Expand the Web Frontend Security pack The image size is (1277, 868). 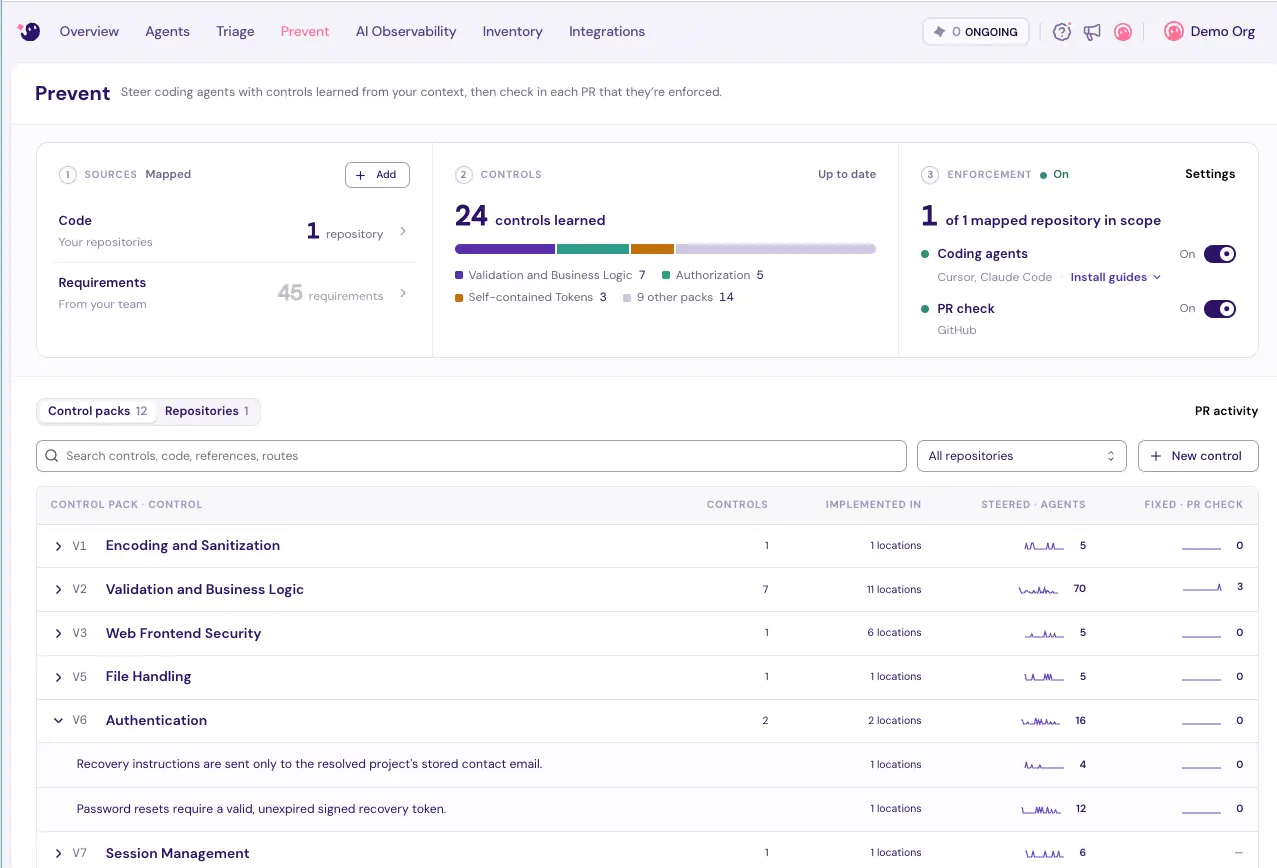coord(58,634)
